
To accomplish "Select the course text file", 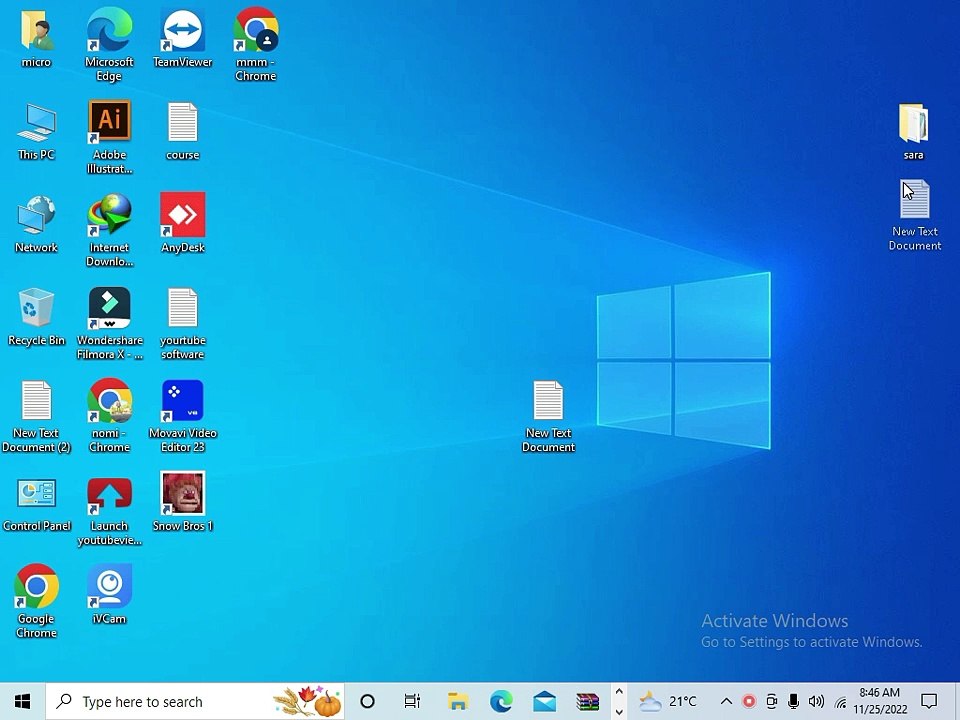I will 182,132.
